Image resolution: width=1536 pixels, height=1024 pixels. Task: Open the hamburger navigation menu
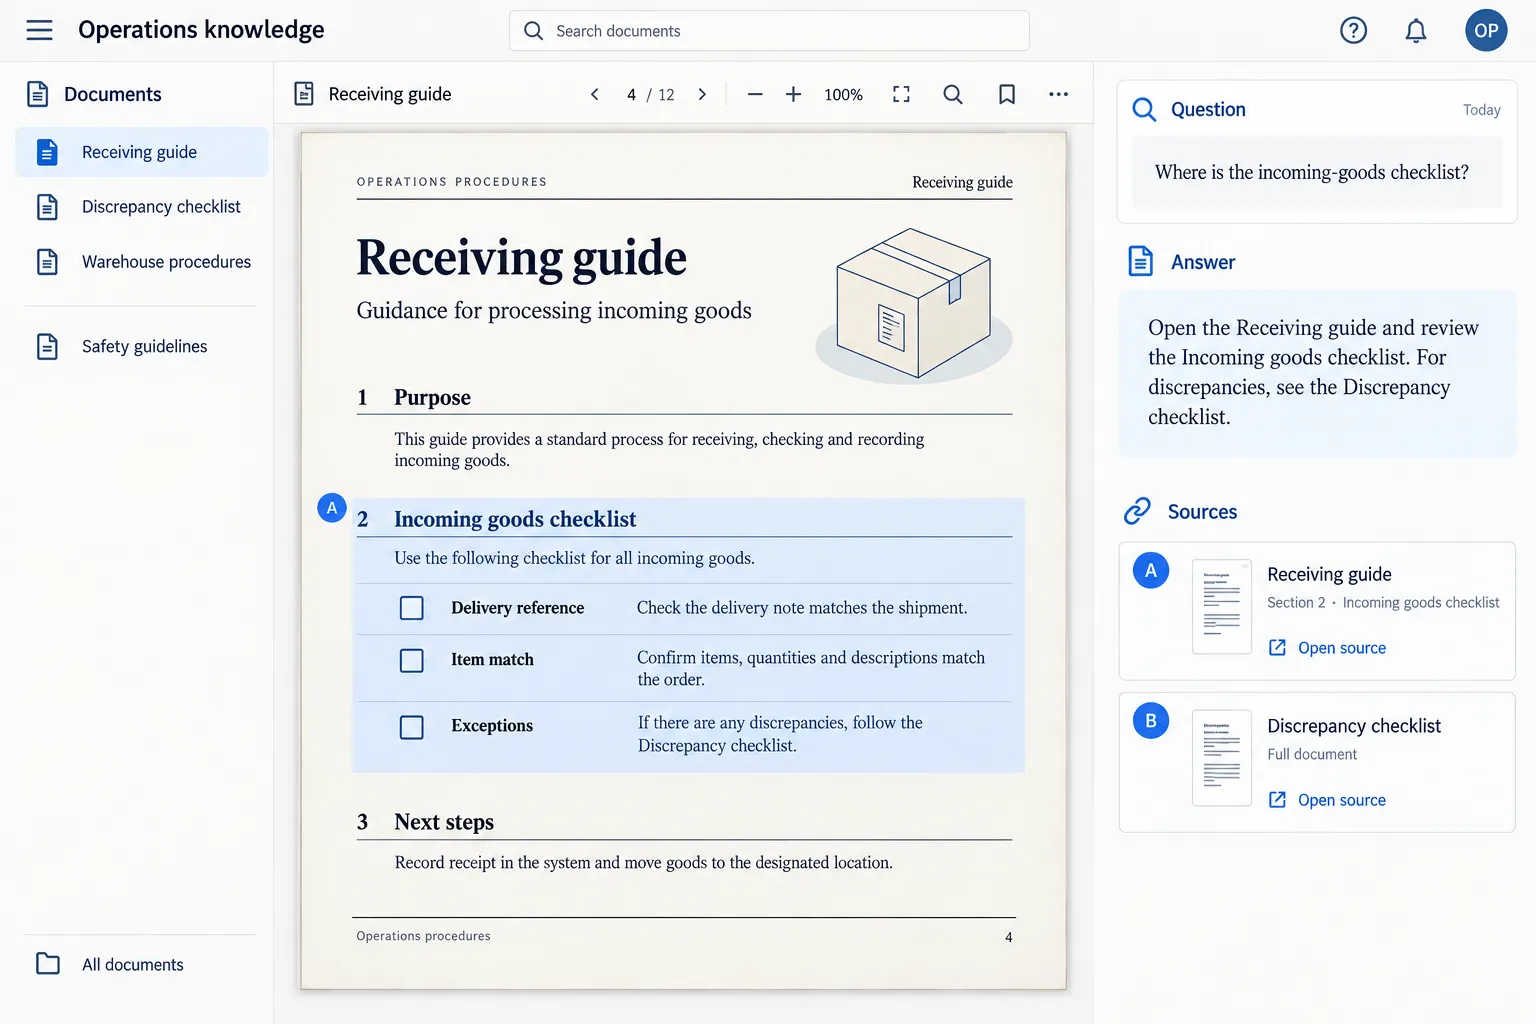pyautogui.click(x=39, y=30)
